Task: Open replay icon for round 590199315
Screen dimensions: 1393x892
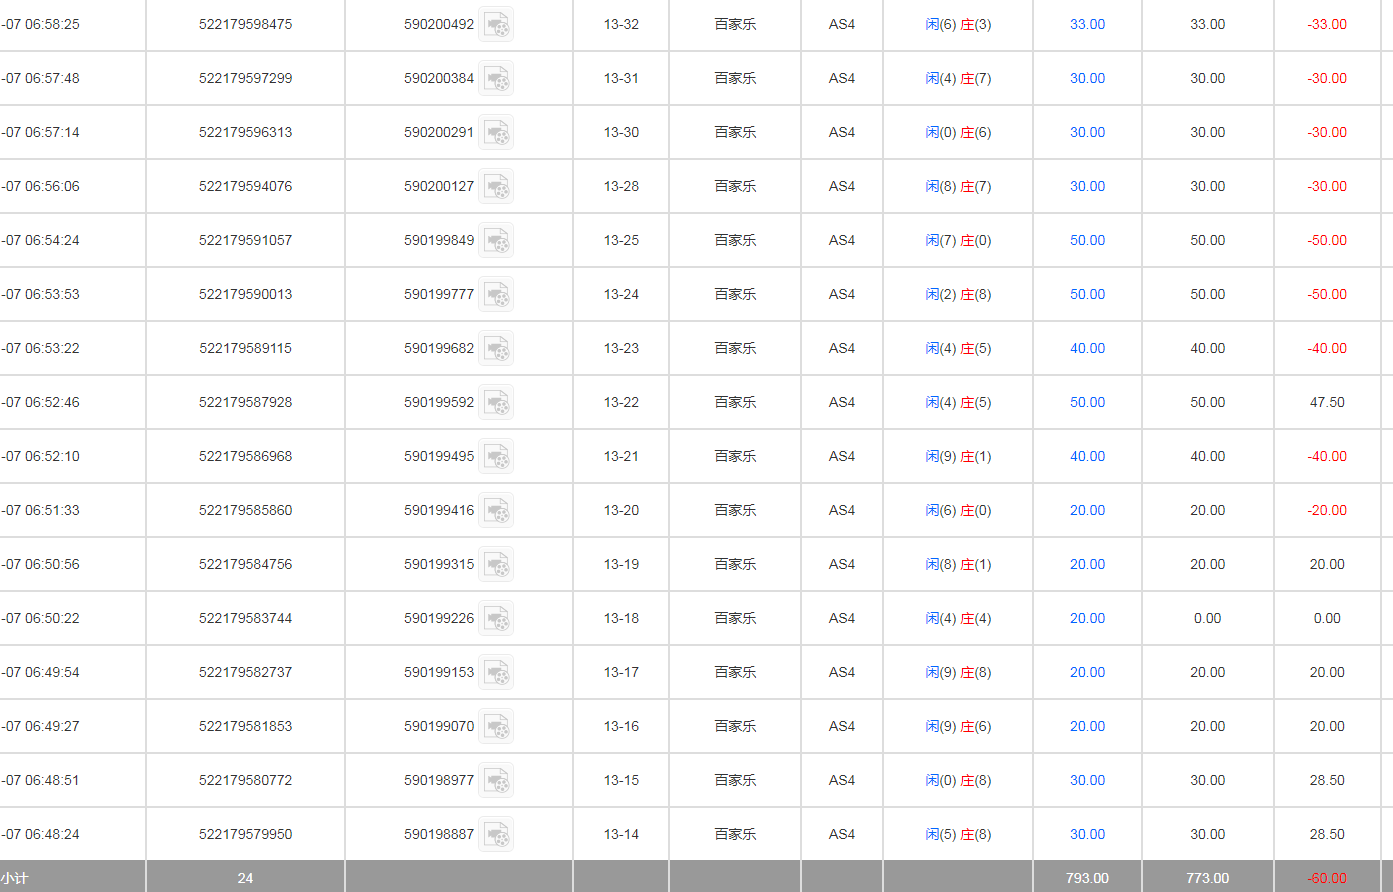Action: 496,565
